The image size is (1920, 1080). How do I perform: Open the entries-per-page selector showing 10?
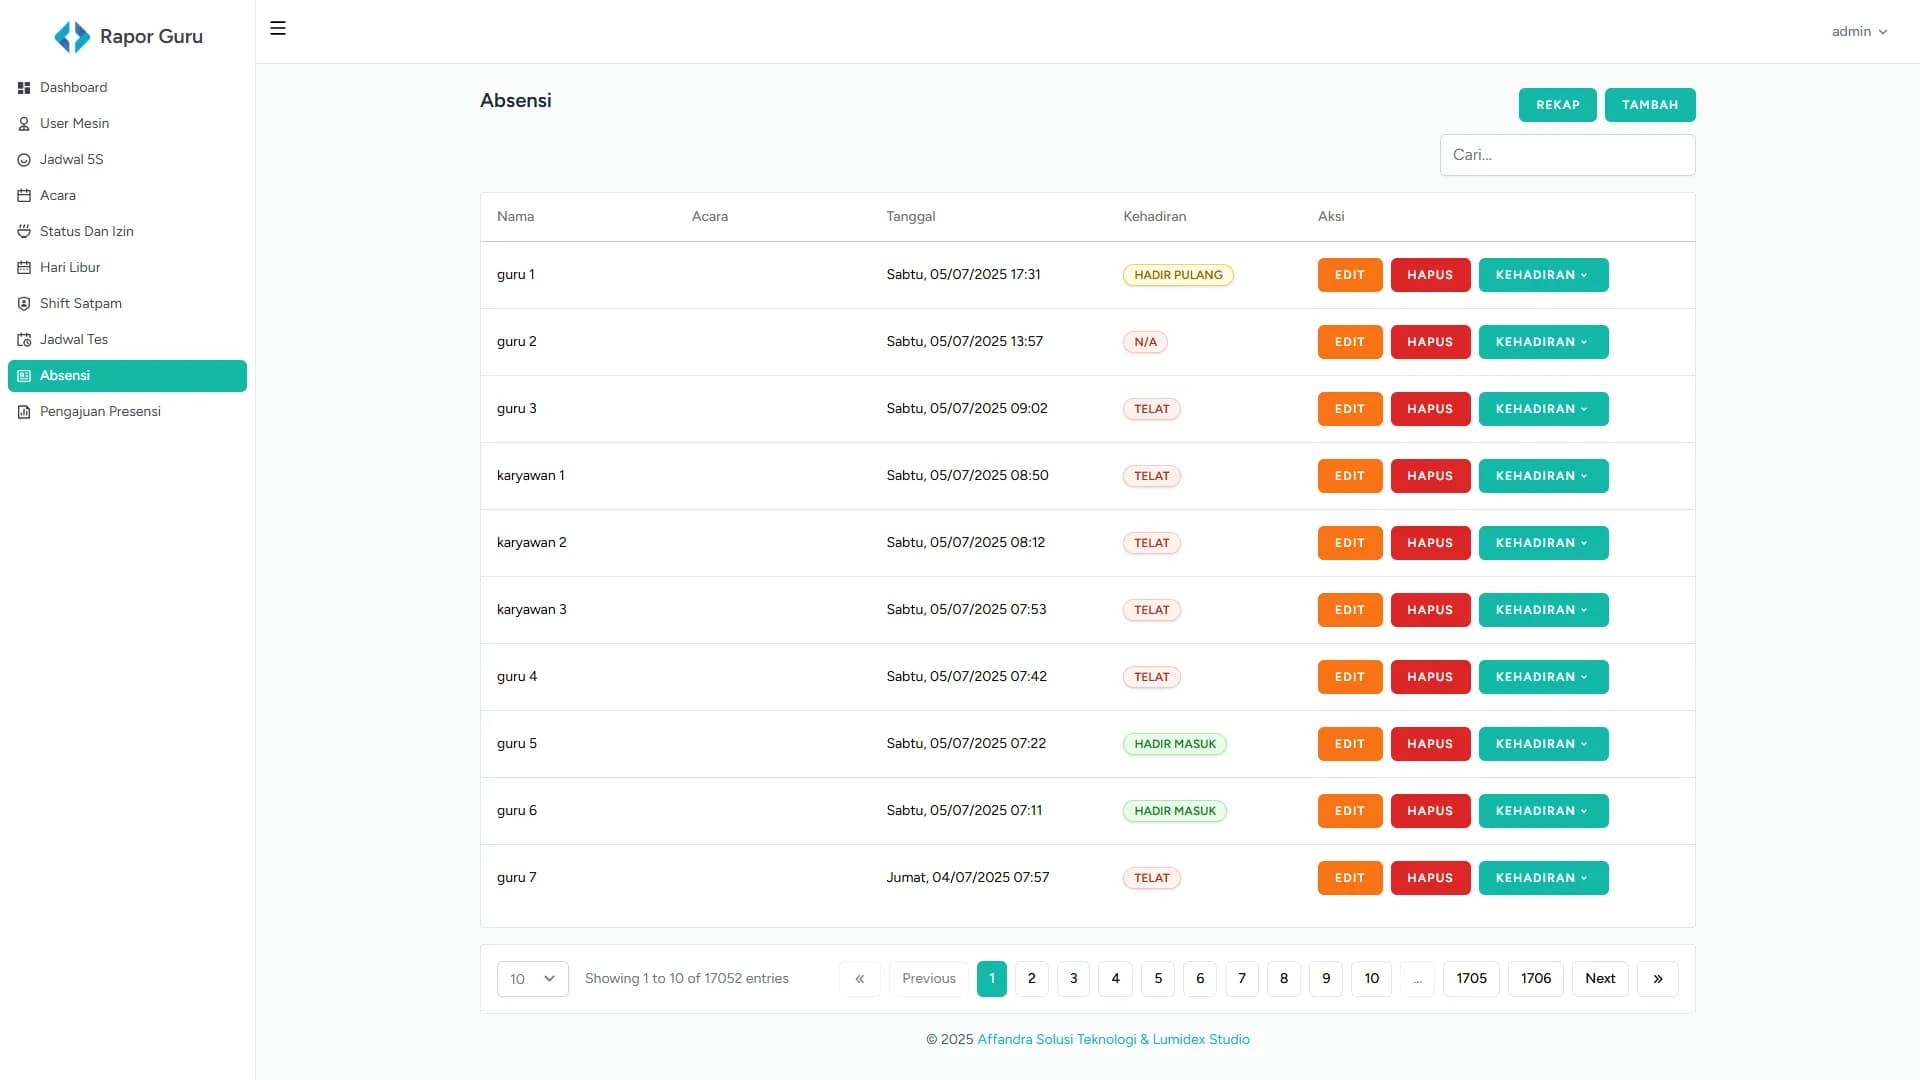coord(532,979)
